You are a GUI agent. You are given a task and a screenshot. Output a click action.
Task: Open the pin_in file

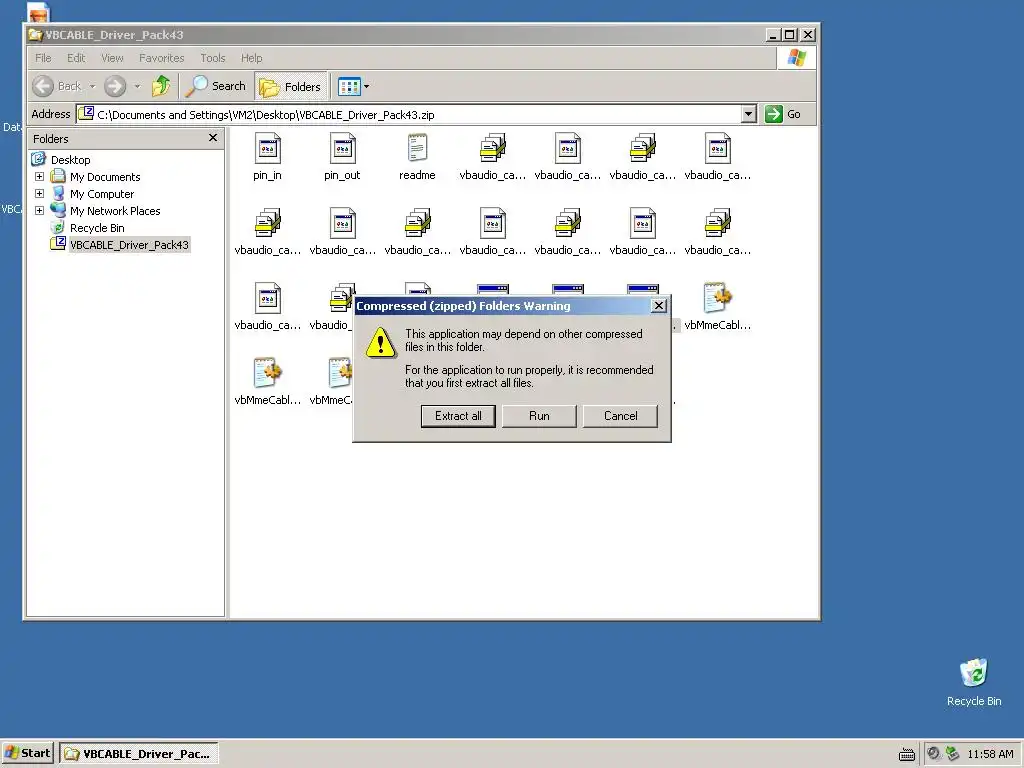coord(267,157)
